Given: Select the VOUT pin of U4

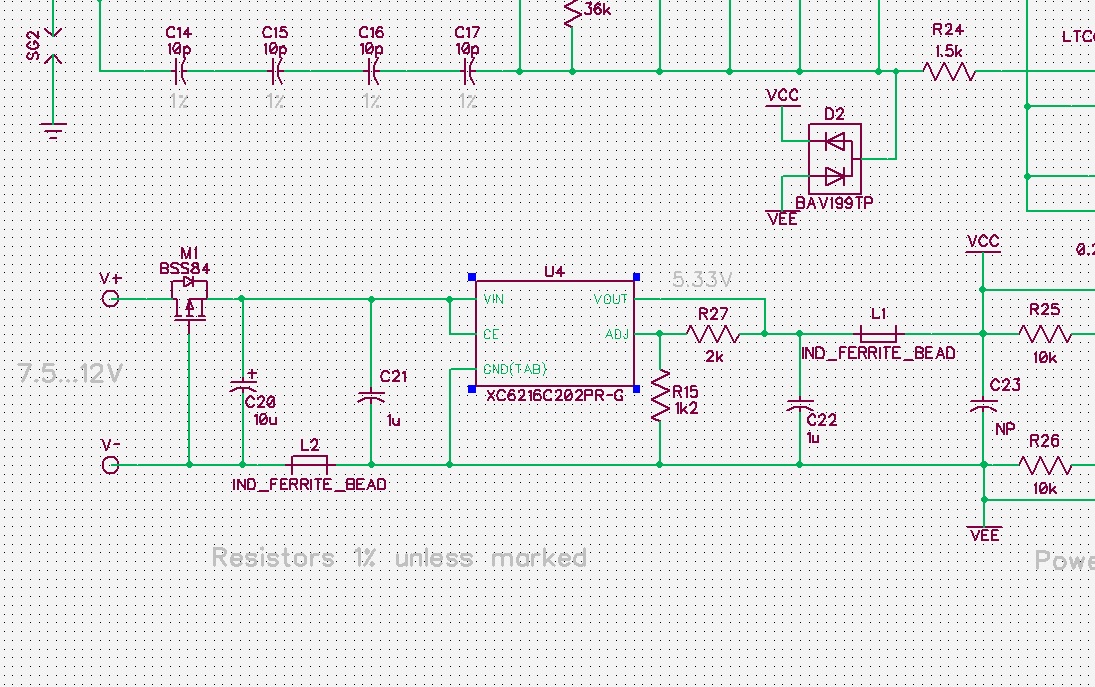Looking at the screenshot, I should [610, 299].
